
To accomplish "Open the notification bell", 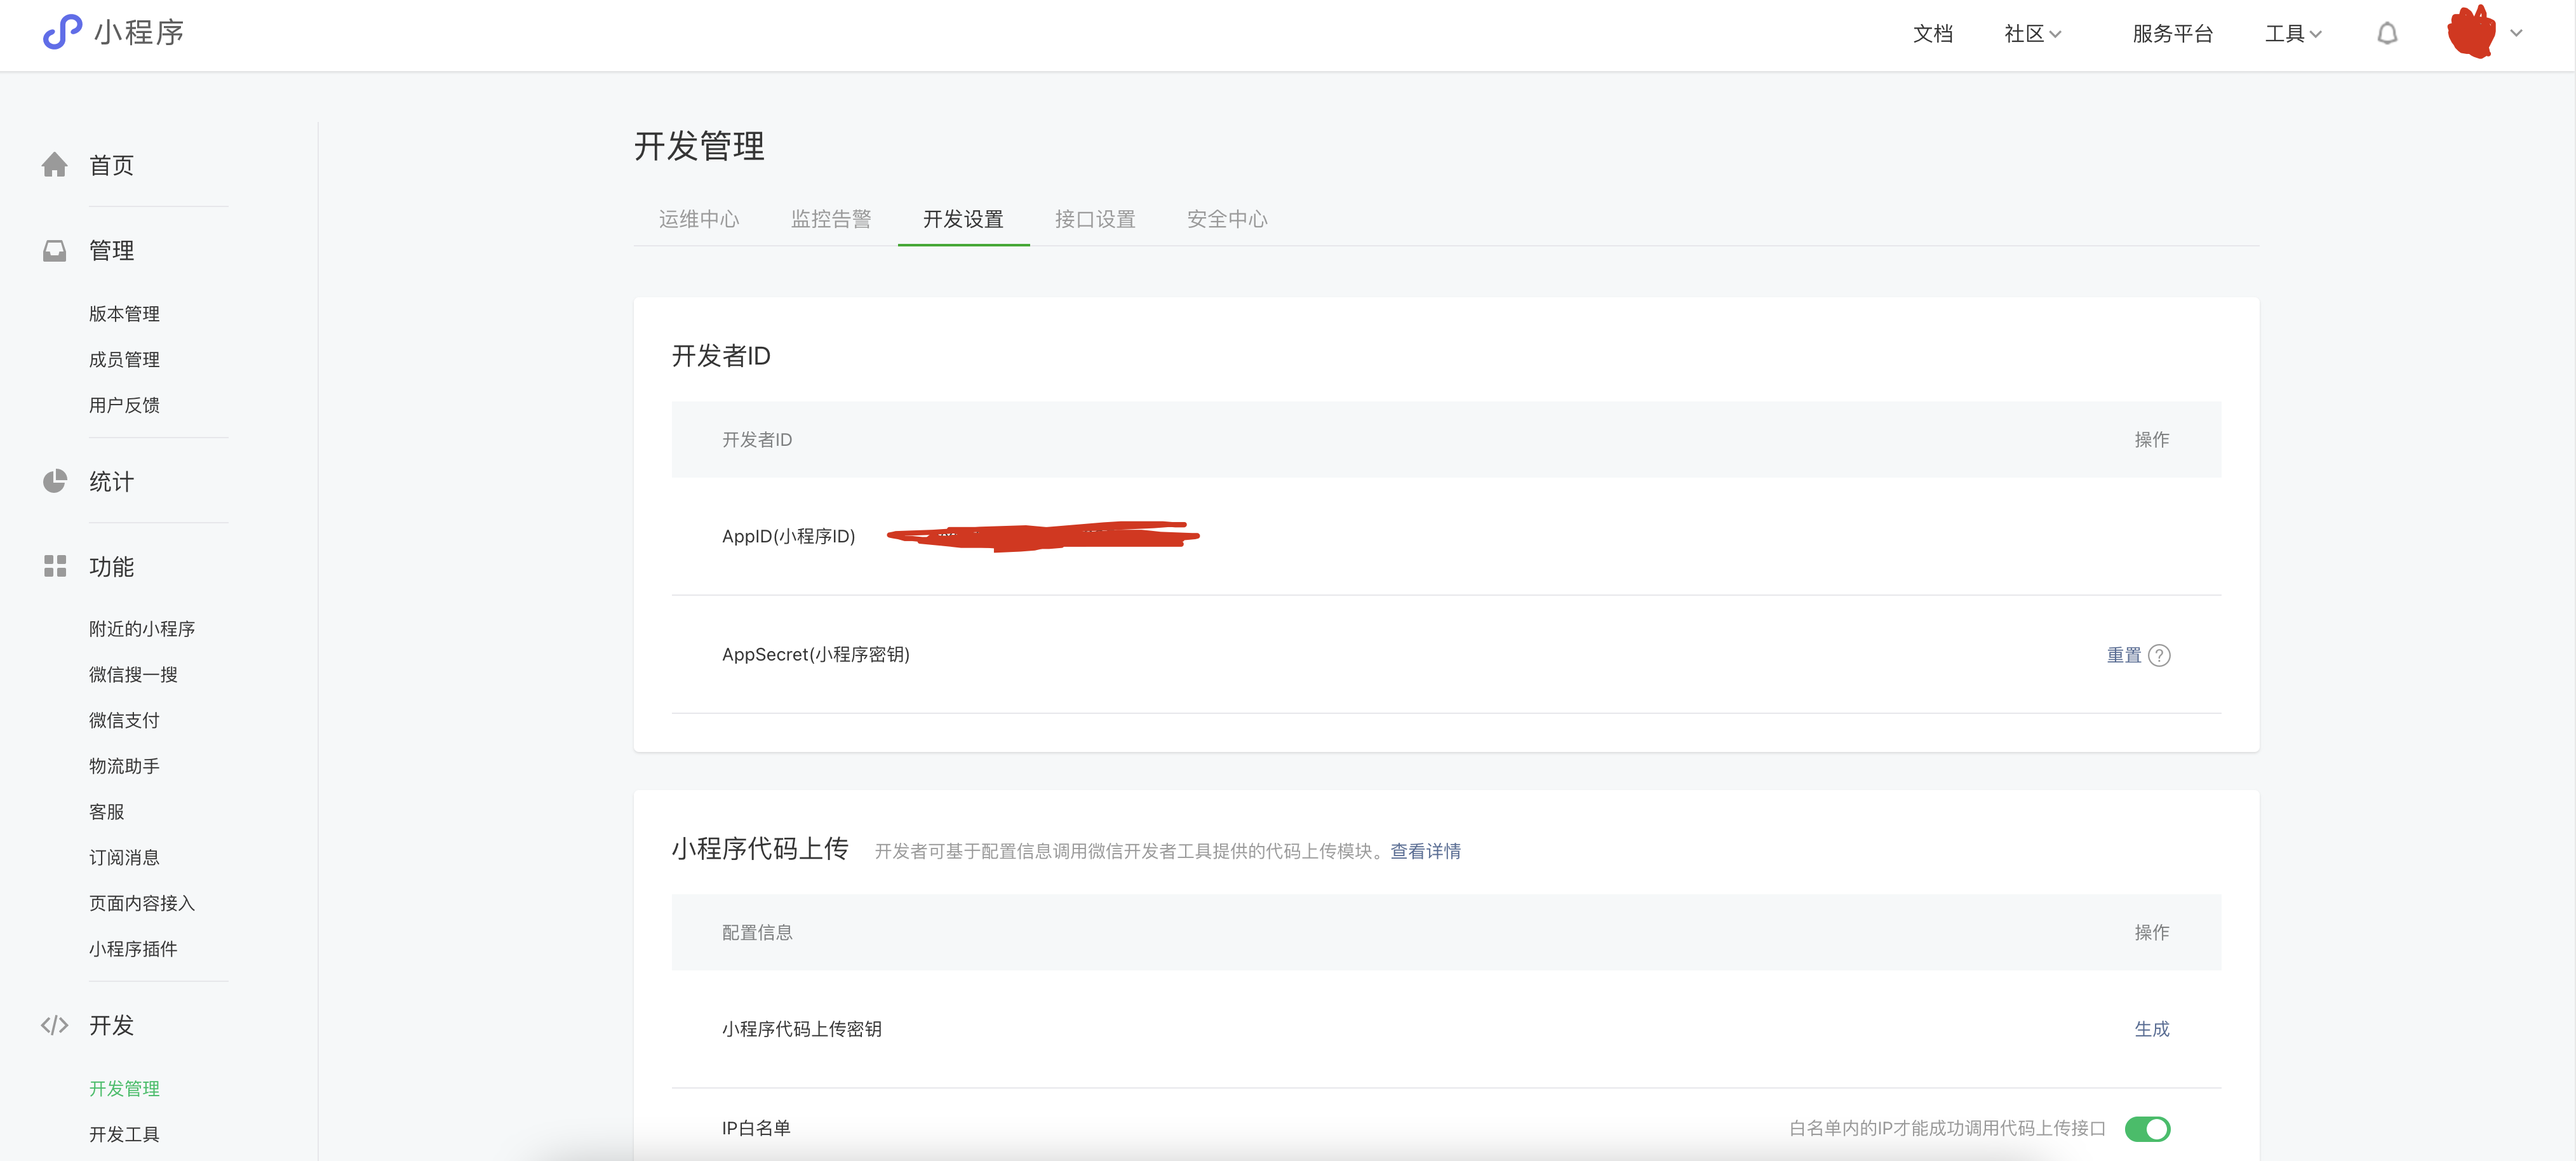I will tap(2387, 34).
